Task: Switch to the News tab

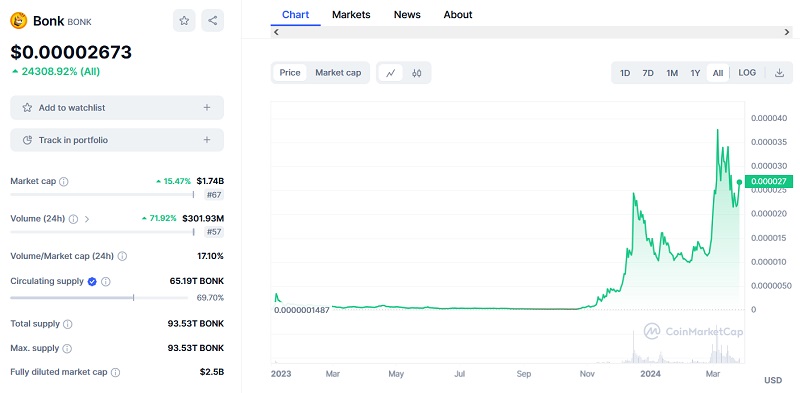Action: pyautogui.click(x=407, y=15)
